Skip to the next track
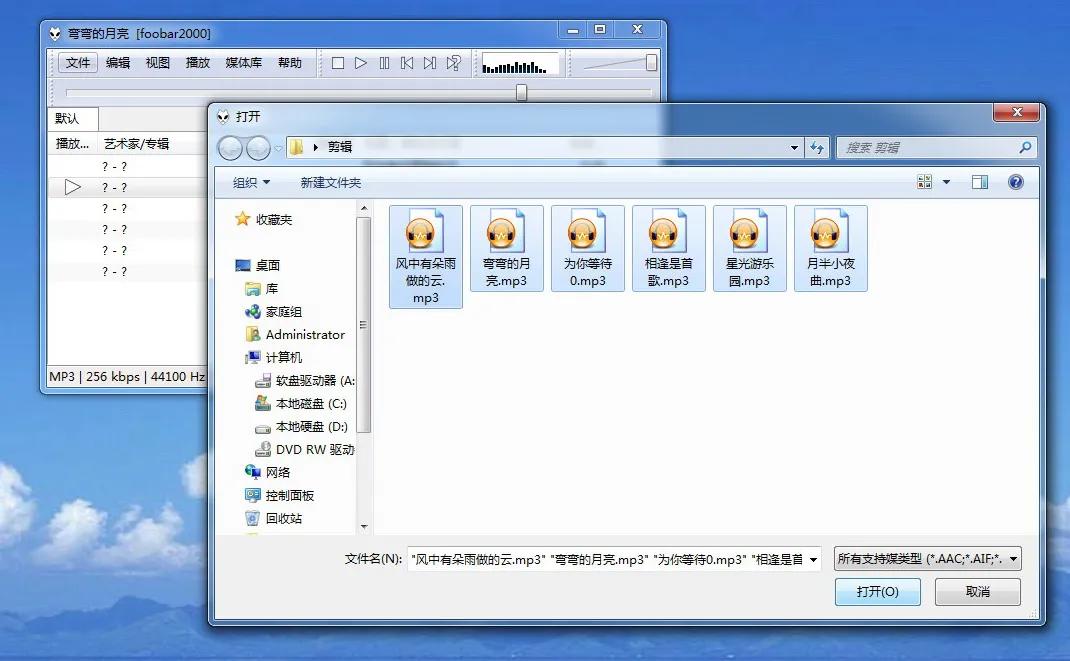Image resolution: width=1070 pixels, height=661 pixels. [430, 63]
